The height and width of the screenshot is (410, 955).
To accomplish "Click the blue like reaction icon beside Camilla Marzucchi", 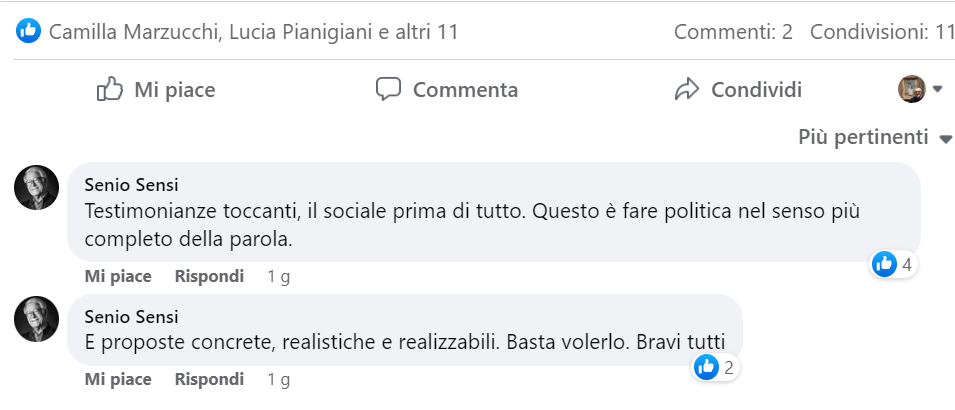I will (29, 30).
